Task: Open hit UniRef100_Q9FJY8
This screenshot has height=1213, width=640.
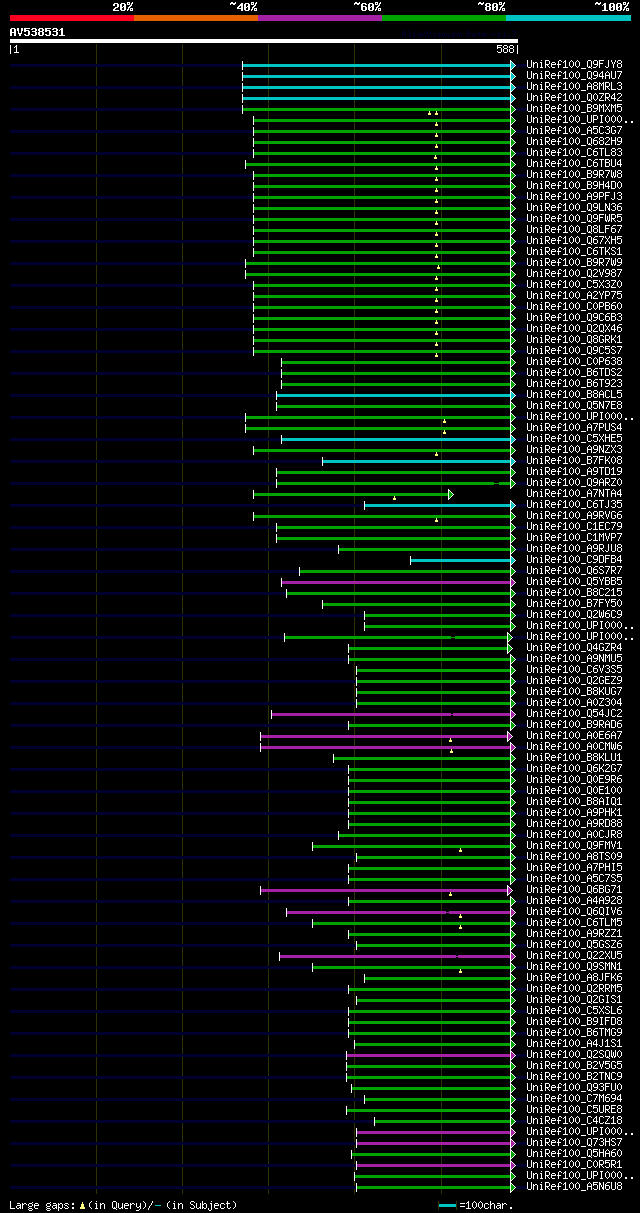Action: 574,64
